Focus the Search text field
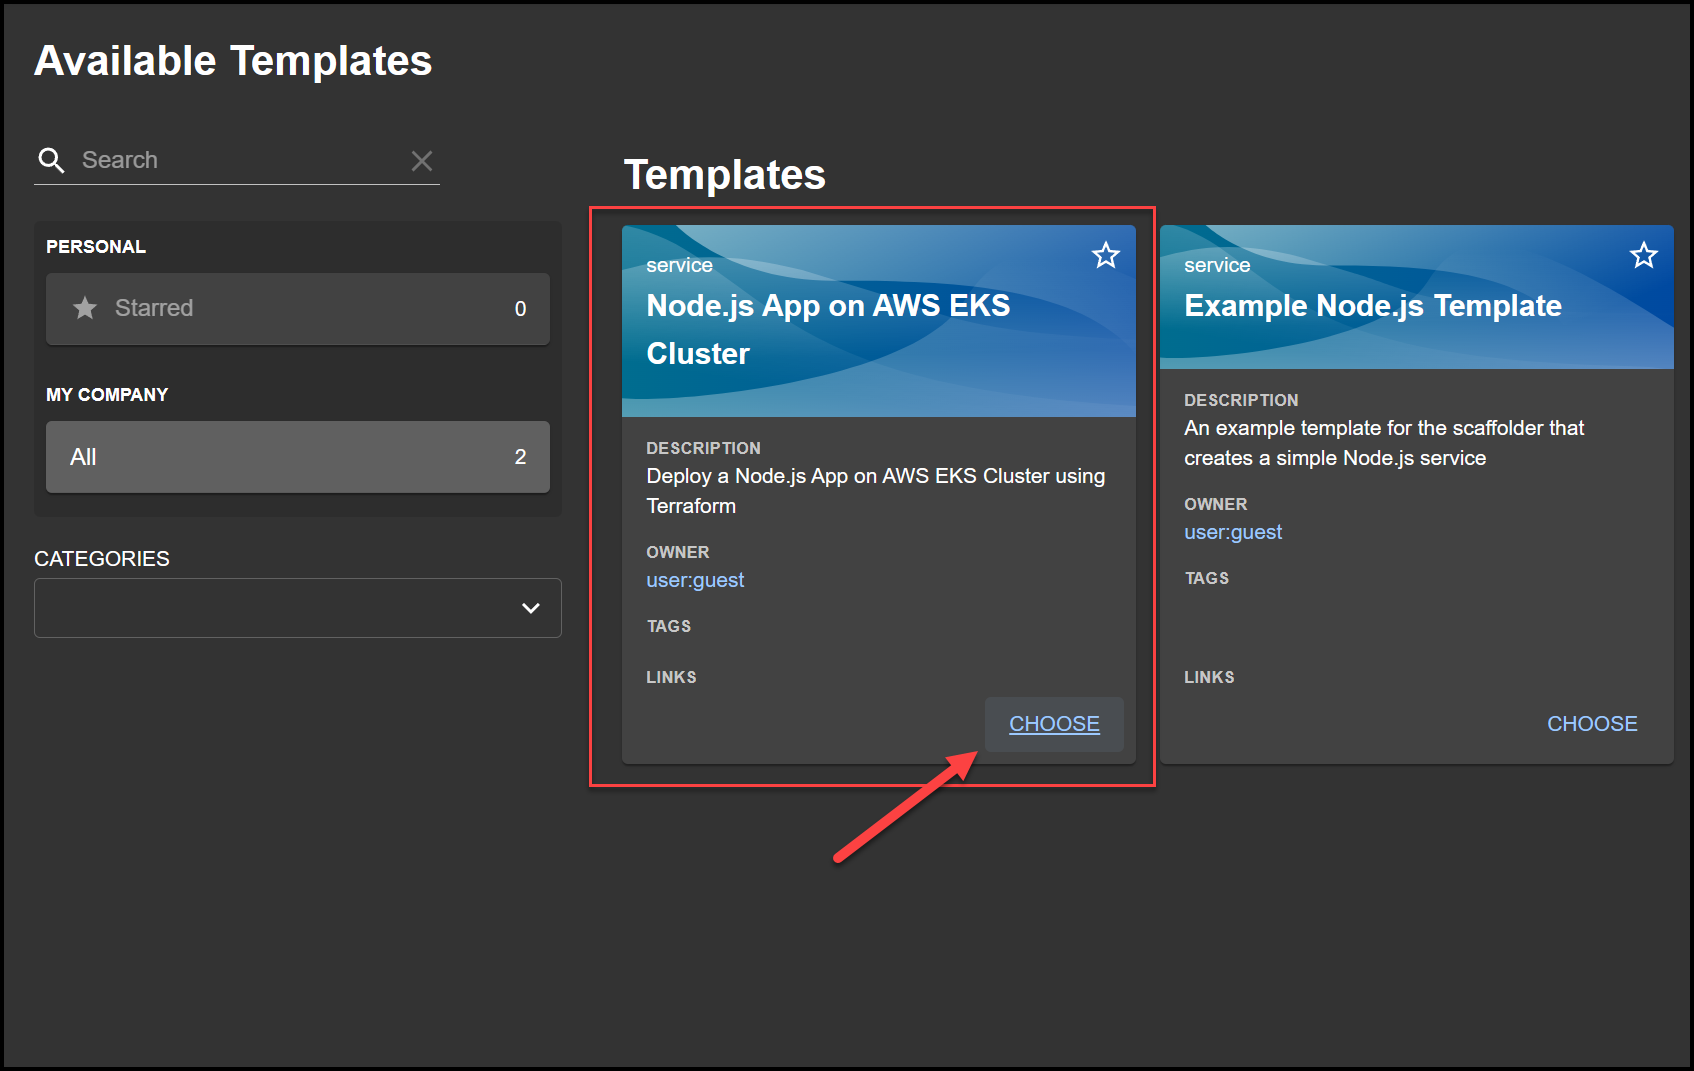Image resolution: width=1694 pixels, height=1071 pixels. click(240, 160)
